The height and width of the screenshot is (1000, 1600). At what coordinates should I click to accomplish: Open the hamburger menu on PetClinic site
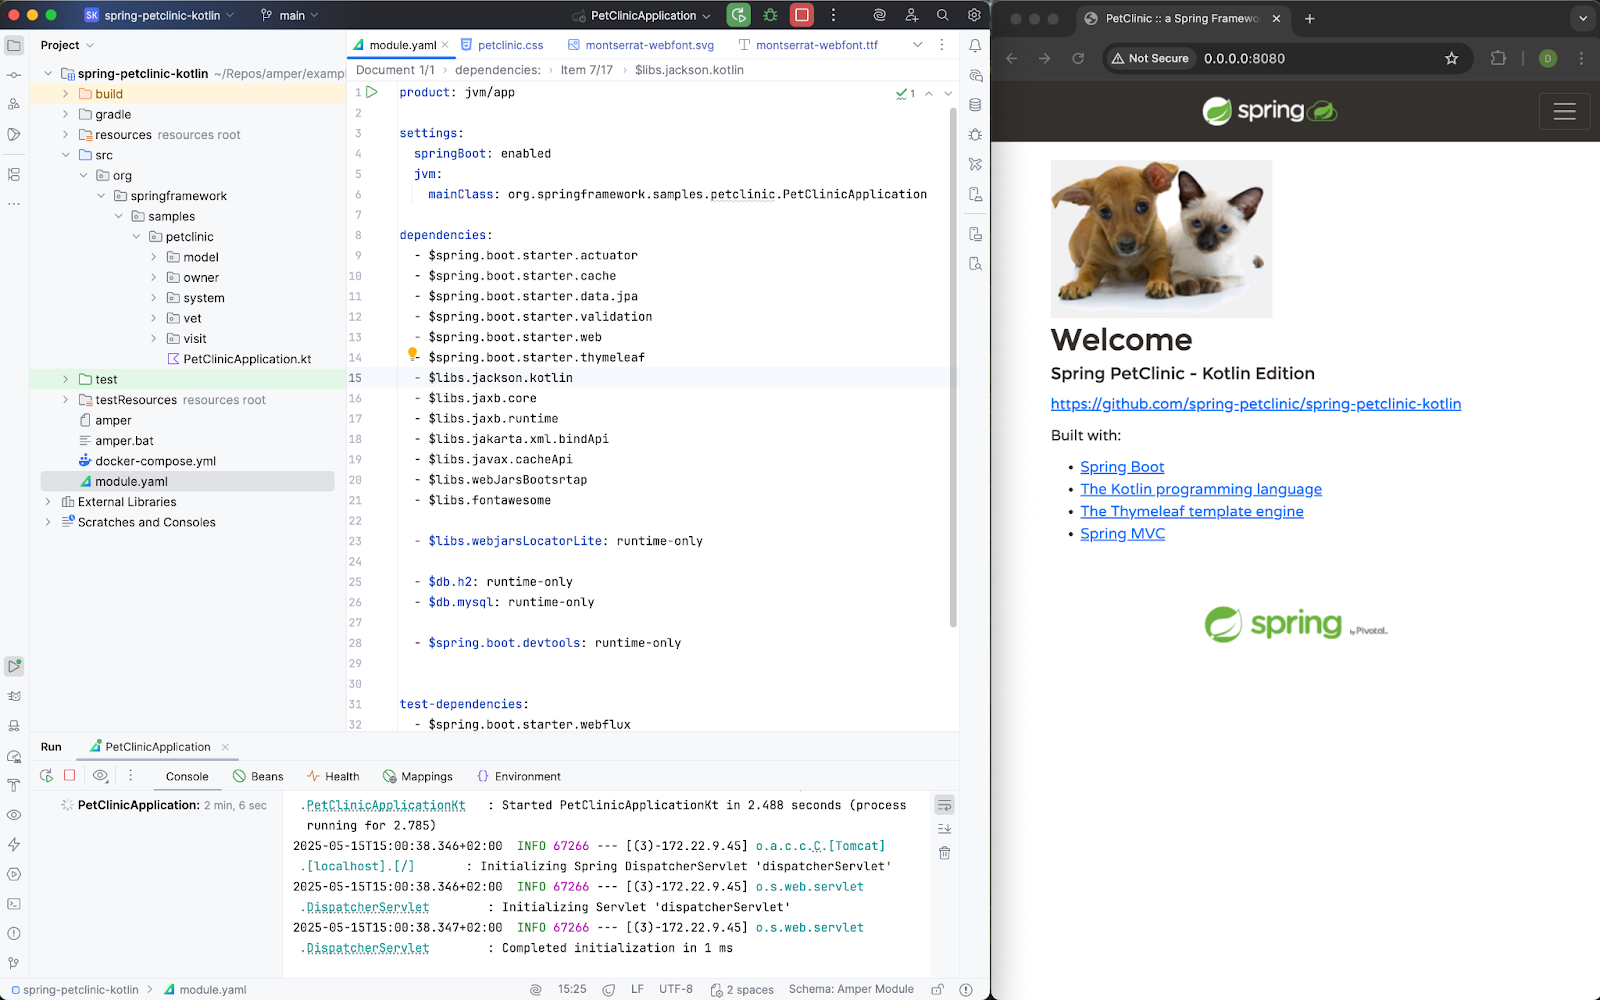point(1565,111)
